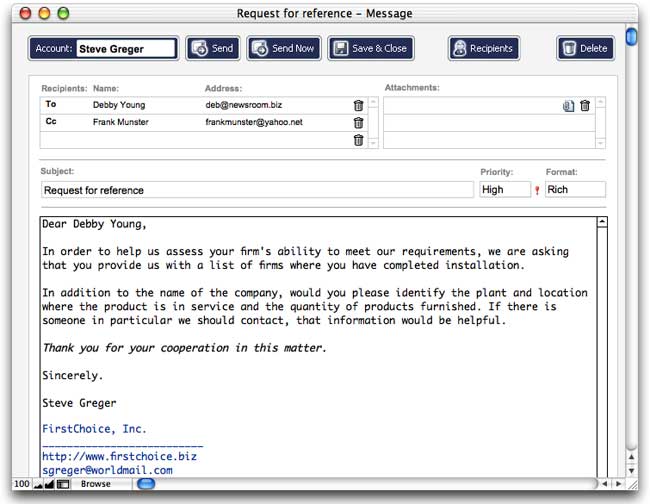Screen dimensions: 650x504
Task: Click the Steve Greger signature line
Action: [79, 403]
